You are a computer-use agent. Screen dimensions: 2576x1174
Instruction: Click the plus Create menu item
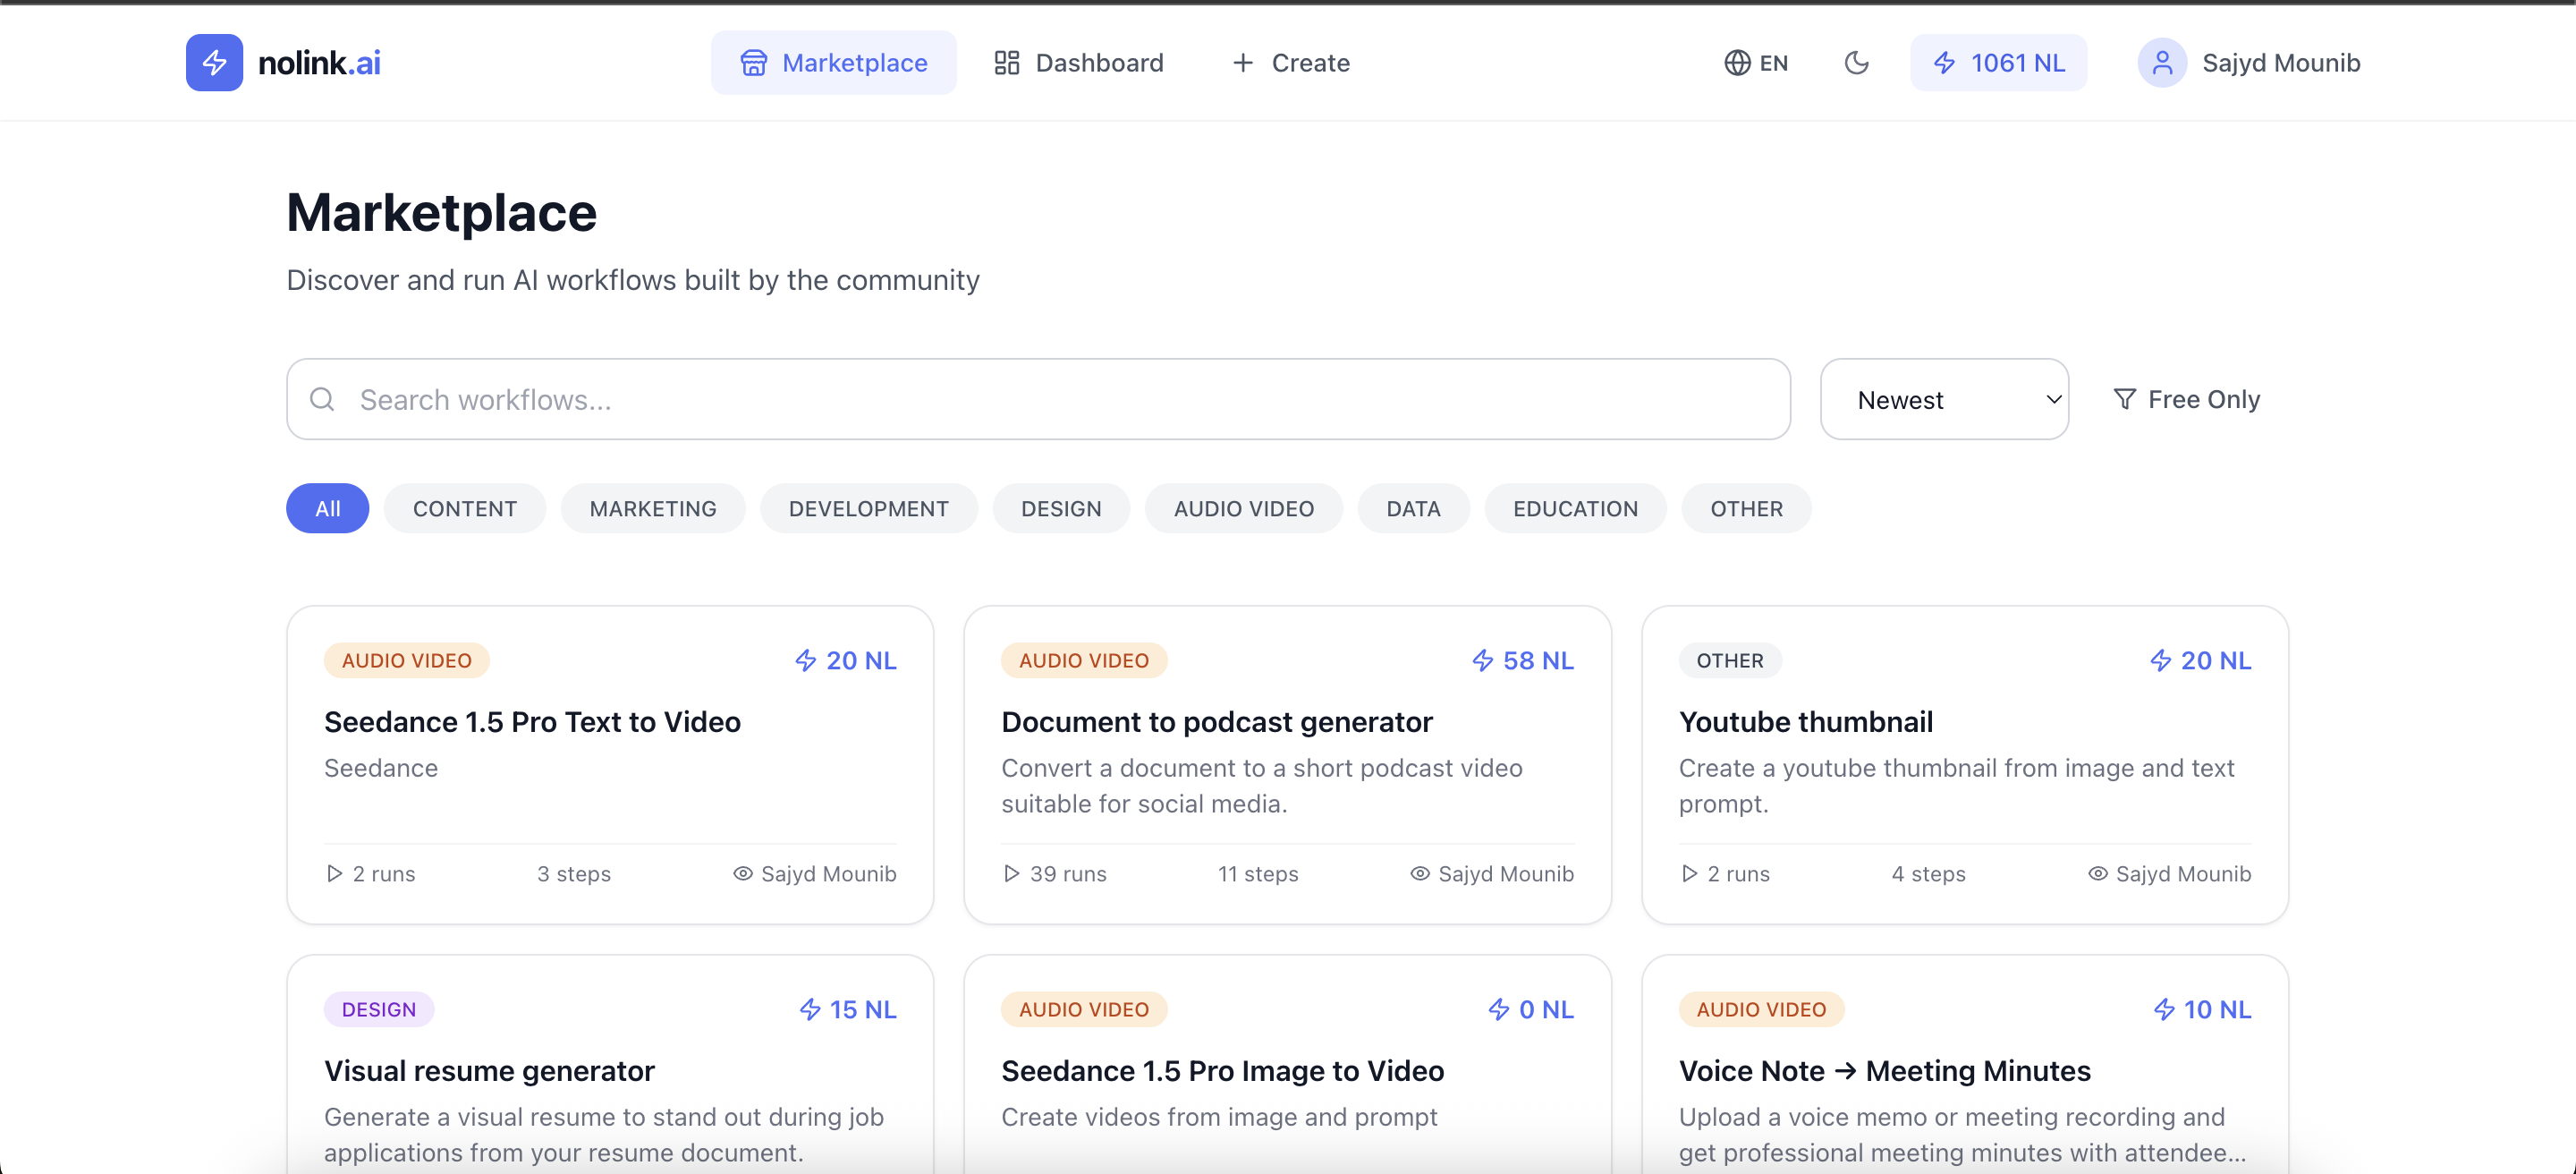point(1290,63)
